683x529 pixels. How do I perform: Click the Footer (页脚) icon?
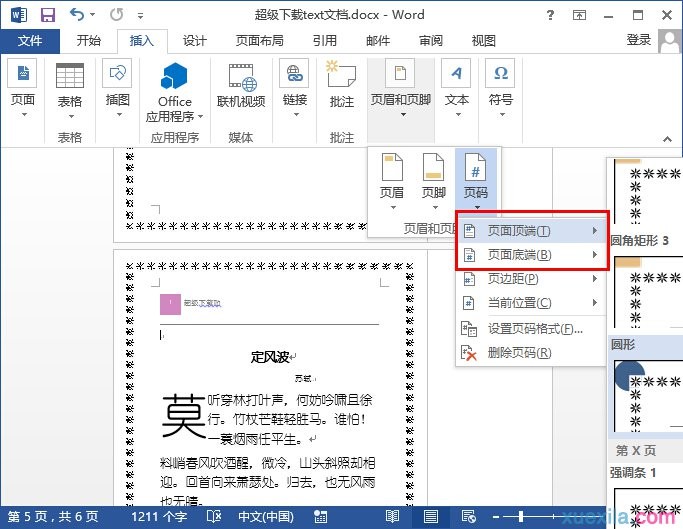(433, 177)
